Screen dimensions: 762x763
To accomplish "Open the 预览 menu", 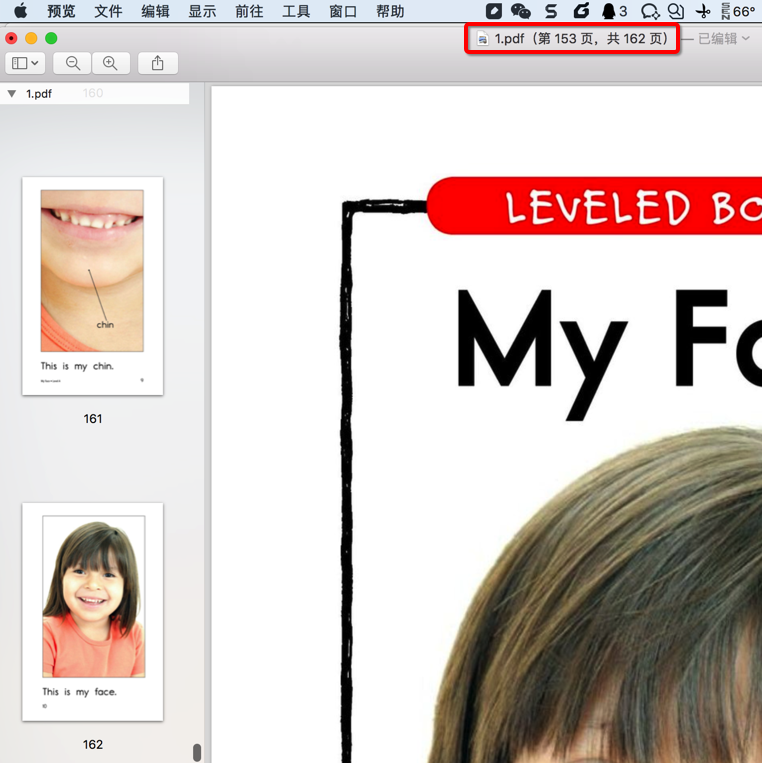I will click(61, 11).
